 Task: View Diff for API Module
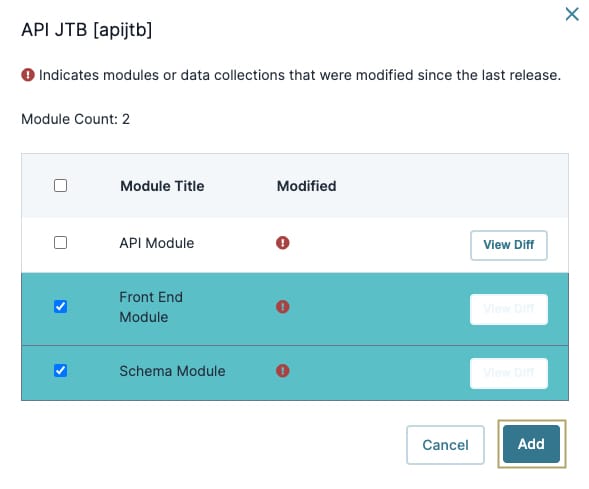coord(509,245)
